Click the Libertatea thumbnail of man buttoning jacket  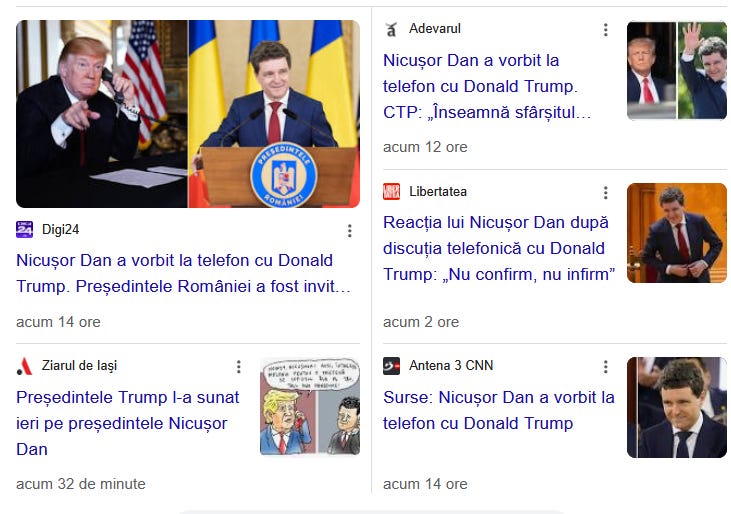676,233
